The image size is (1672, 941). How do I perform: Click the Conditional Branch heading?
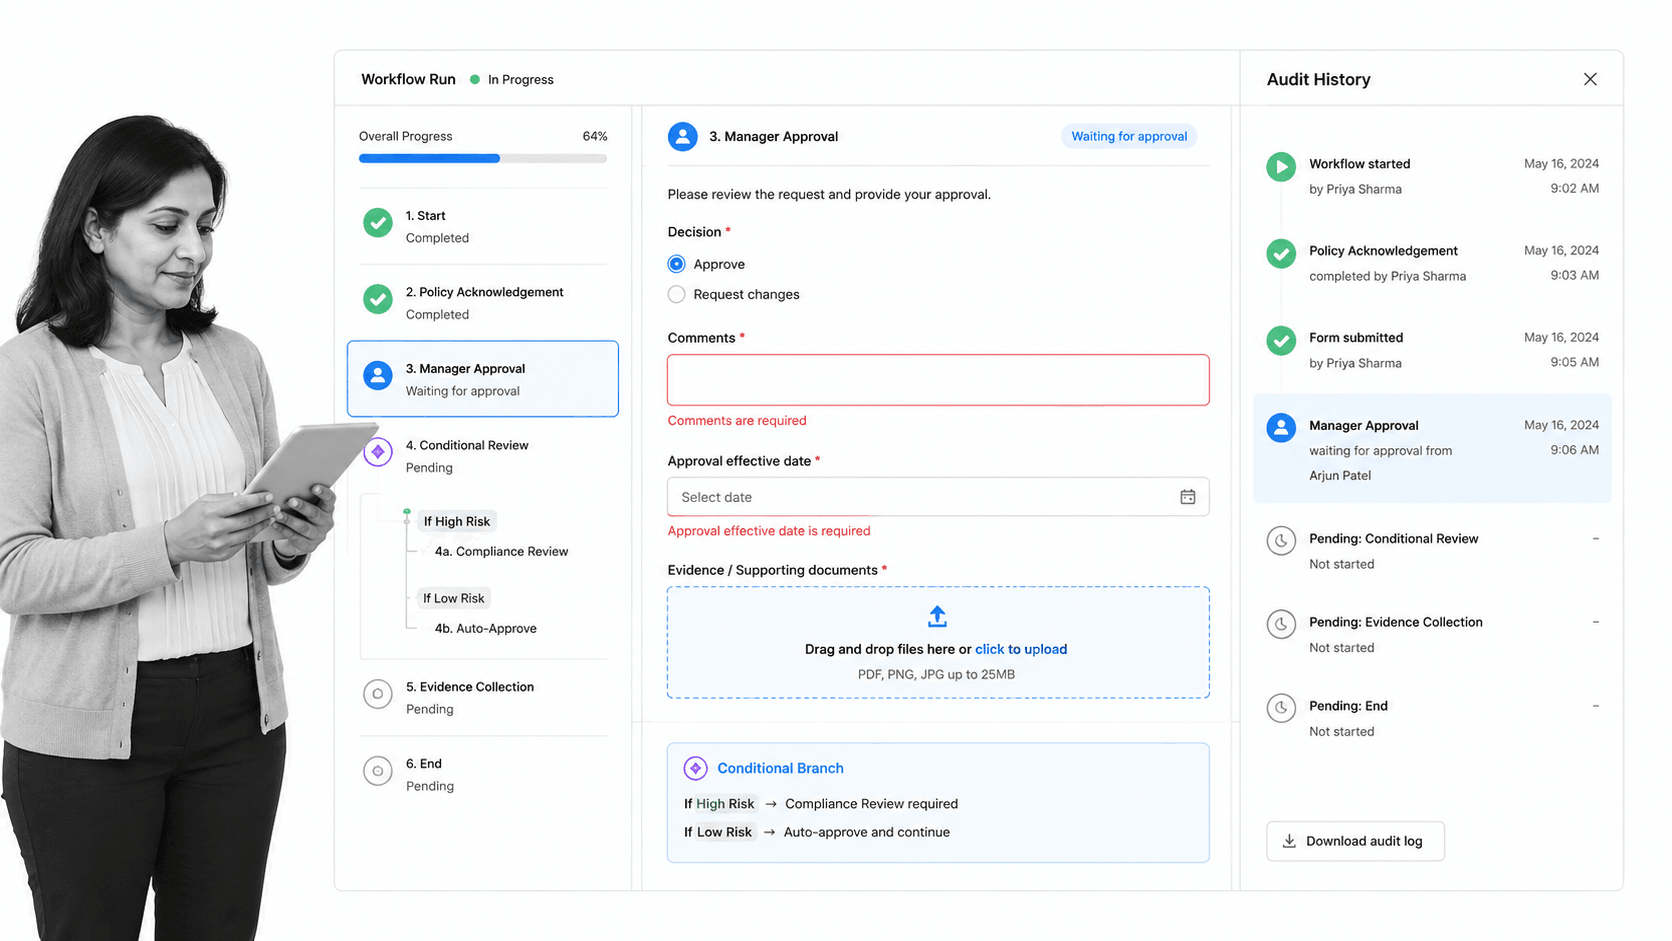[x=780, y=768]
